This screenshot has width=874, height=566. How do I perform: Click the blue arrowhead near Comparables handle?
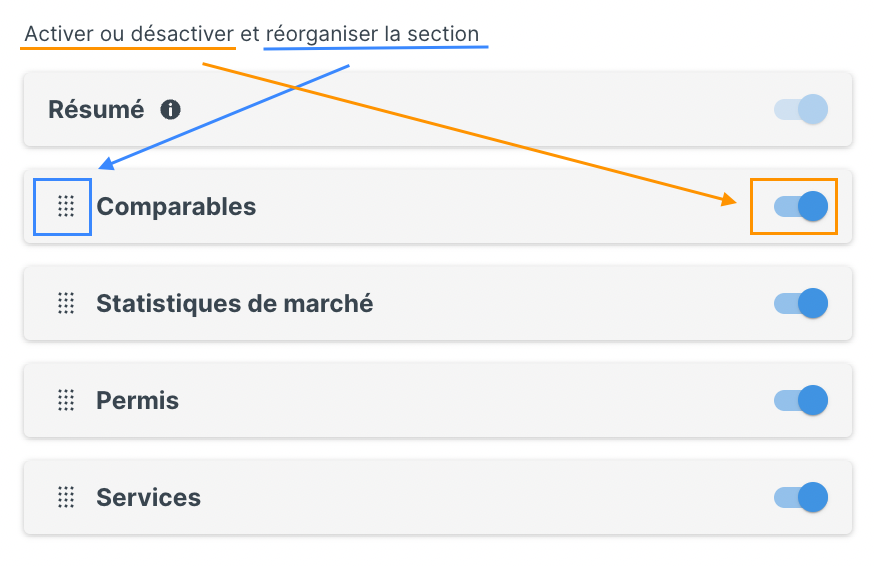point(106,163)
